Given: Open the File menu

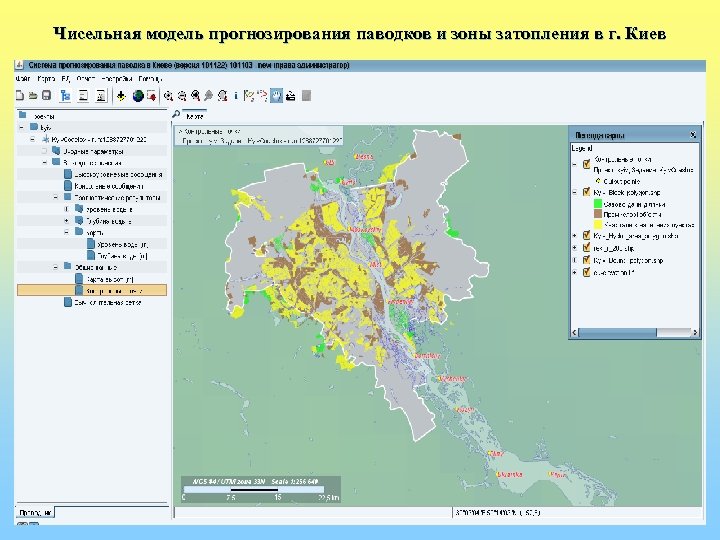Looking at the screenshot, I should click(x=23, y=78).
